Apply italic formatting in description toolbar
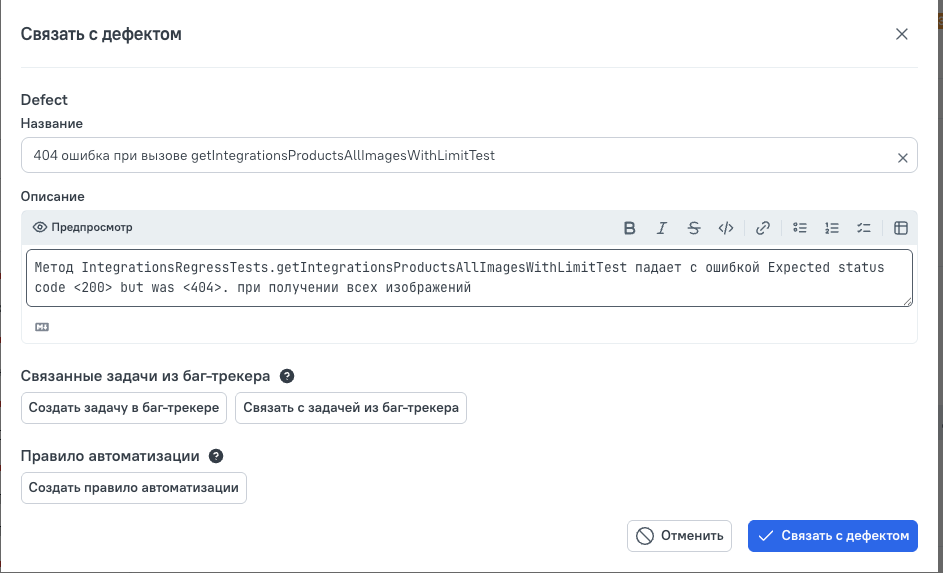This screenshot has height=573, width=943. 662,228
